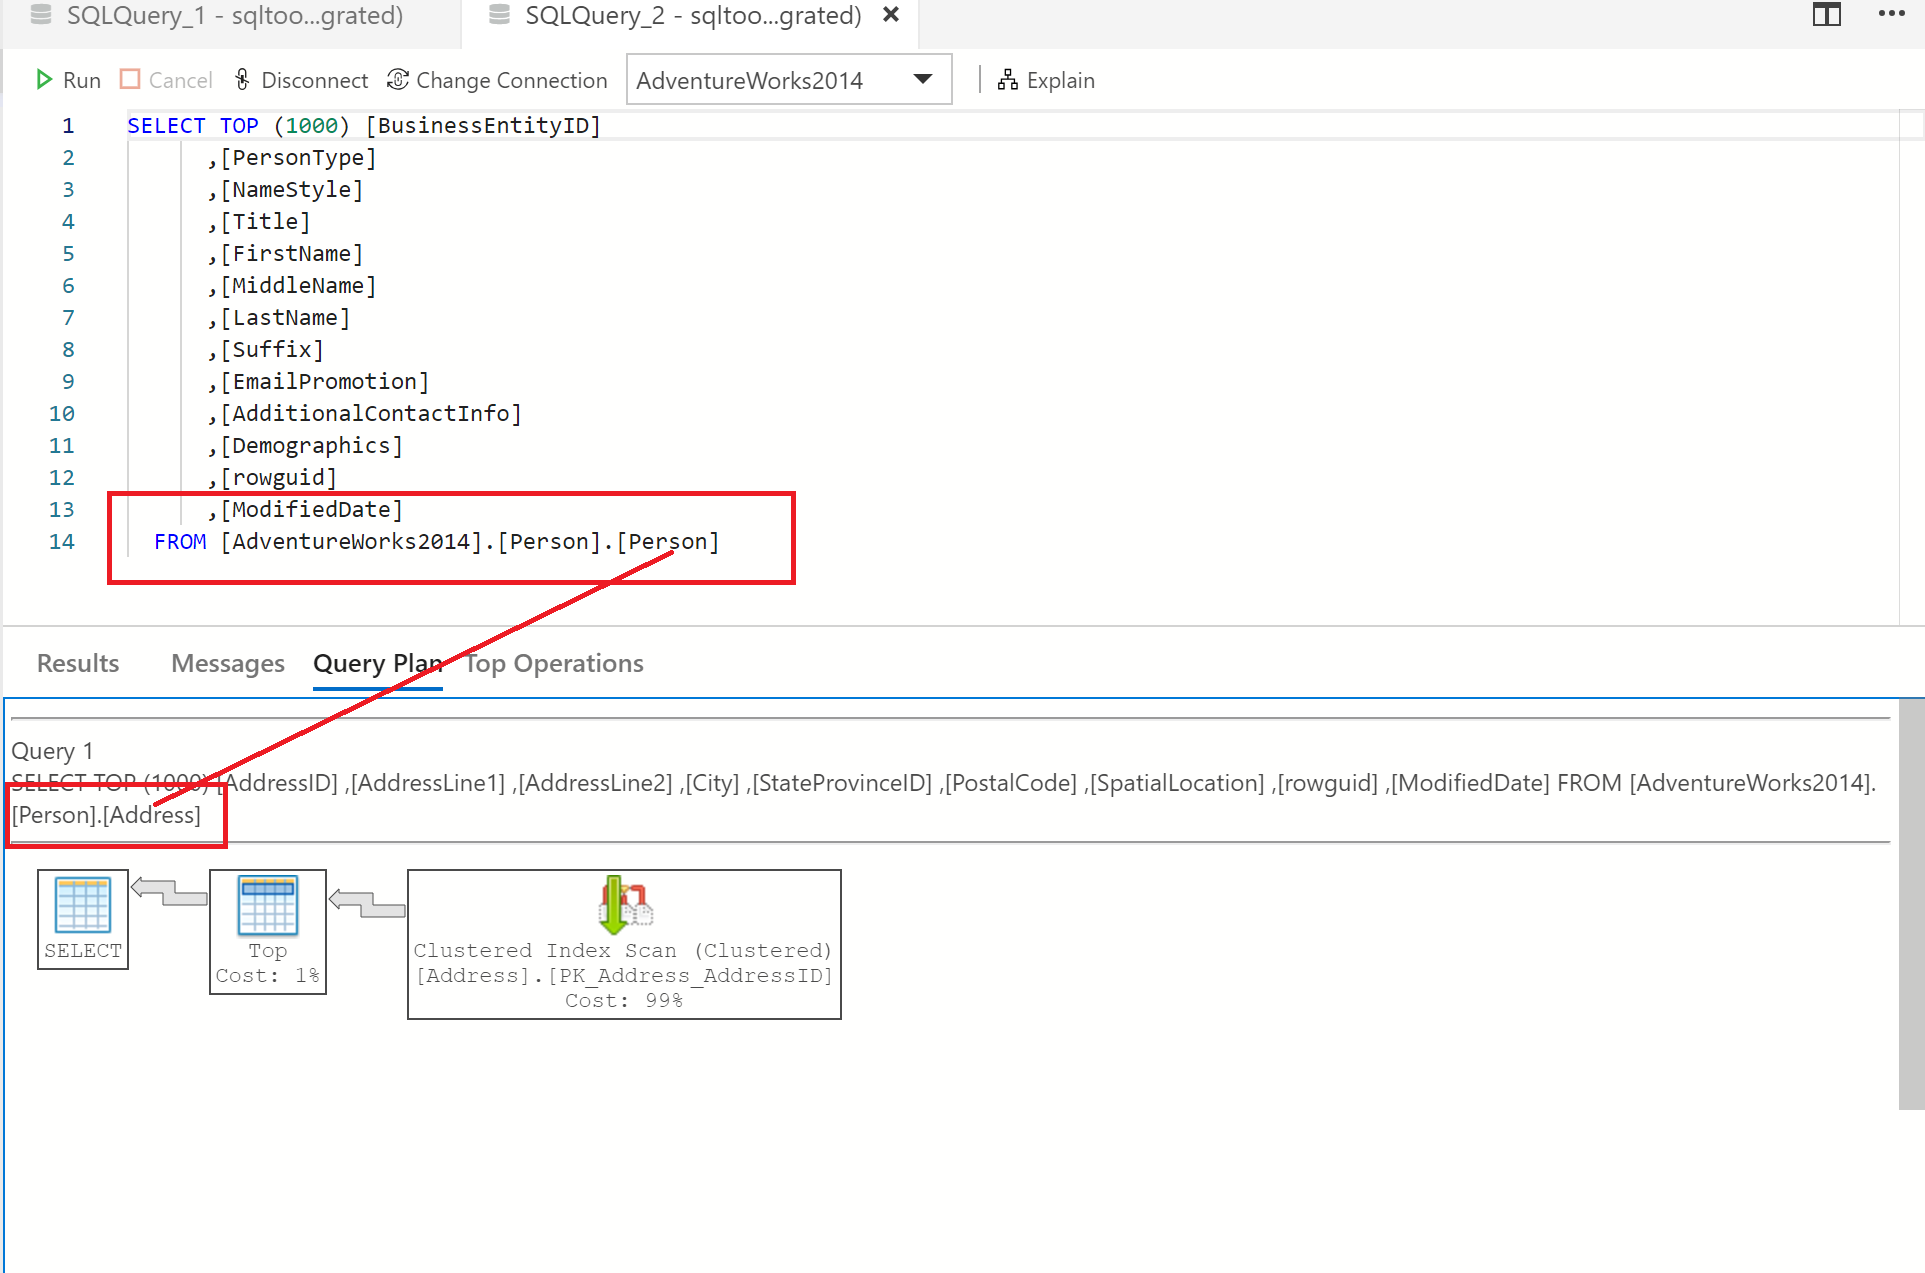Screen dimensions: 1925x1273
Task: Click the query plan vertical scrollbar
Action: coord(1911,904)
